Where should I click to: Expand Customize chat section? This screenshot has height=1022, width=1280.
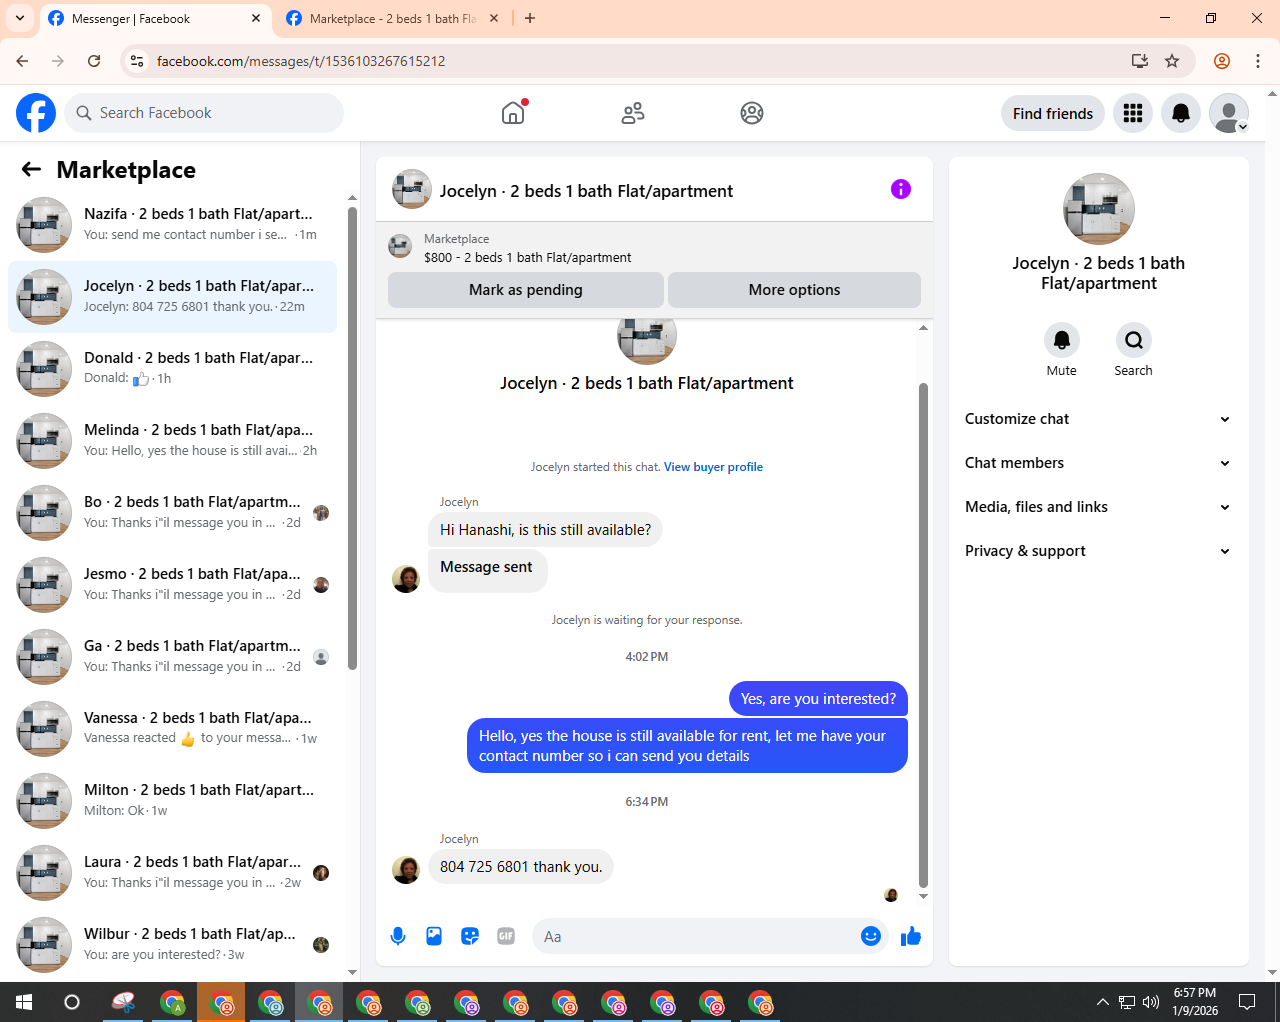[1098, 419]
